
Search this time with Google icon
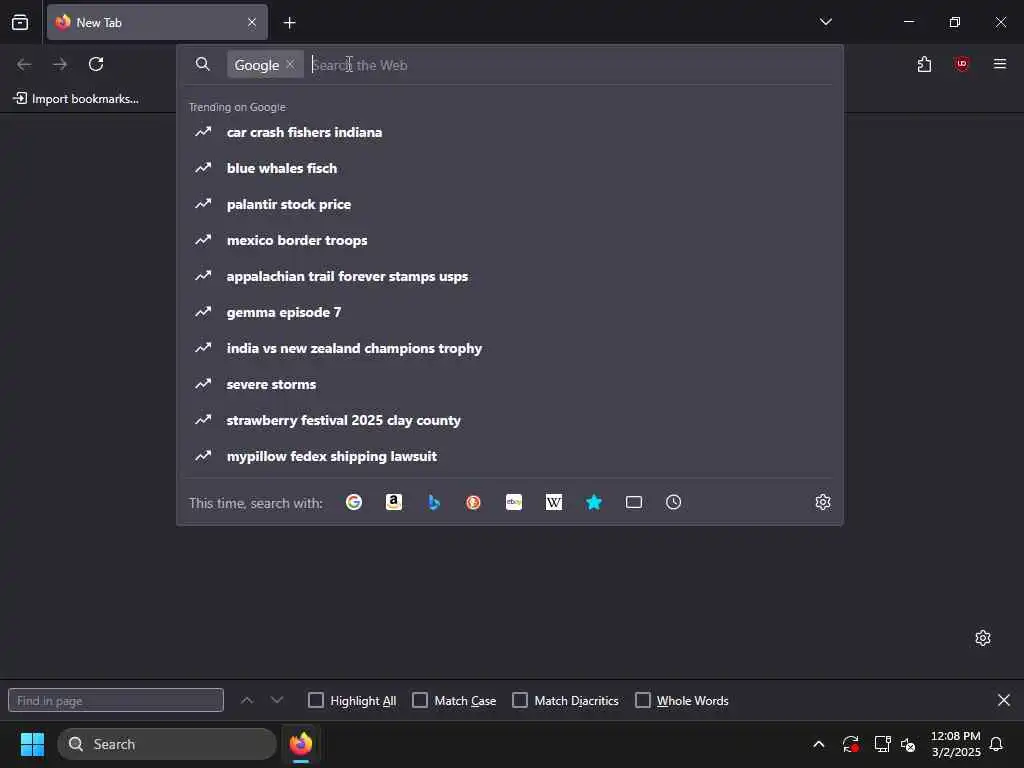(354, 502)
